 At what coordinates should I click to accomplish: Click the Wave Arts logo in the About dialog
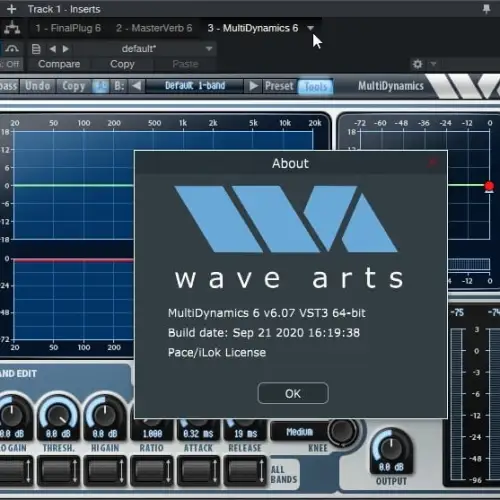pyautogui.click(x=286, y=219)
